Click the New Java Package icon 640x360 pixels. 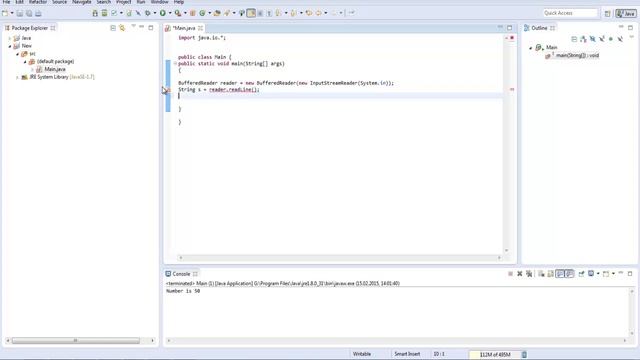tap(193, 13)
